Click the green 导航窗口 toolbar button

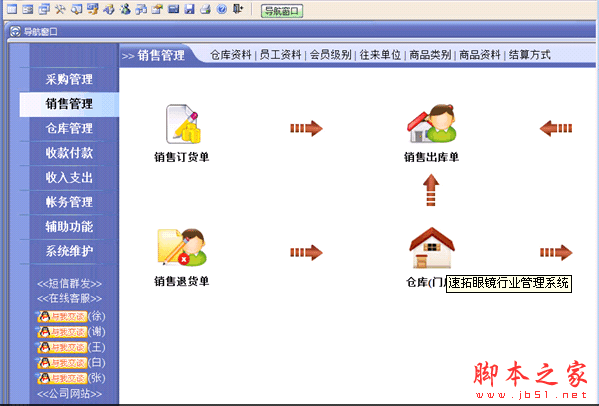tap(282, 11)
